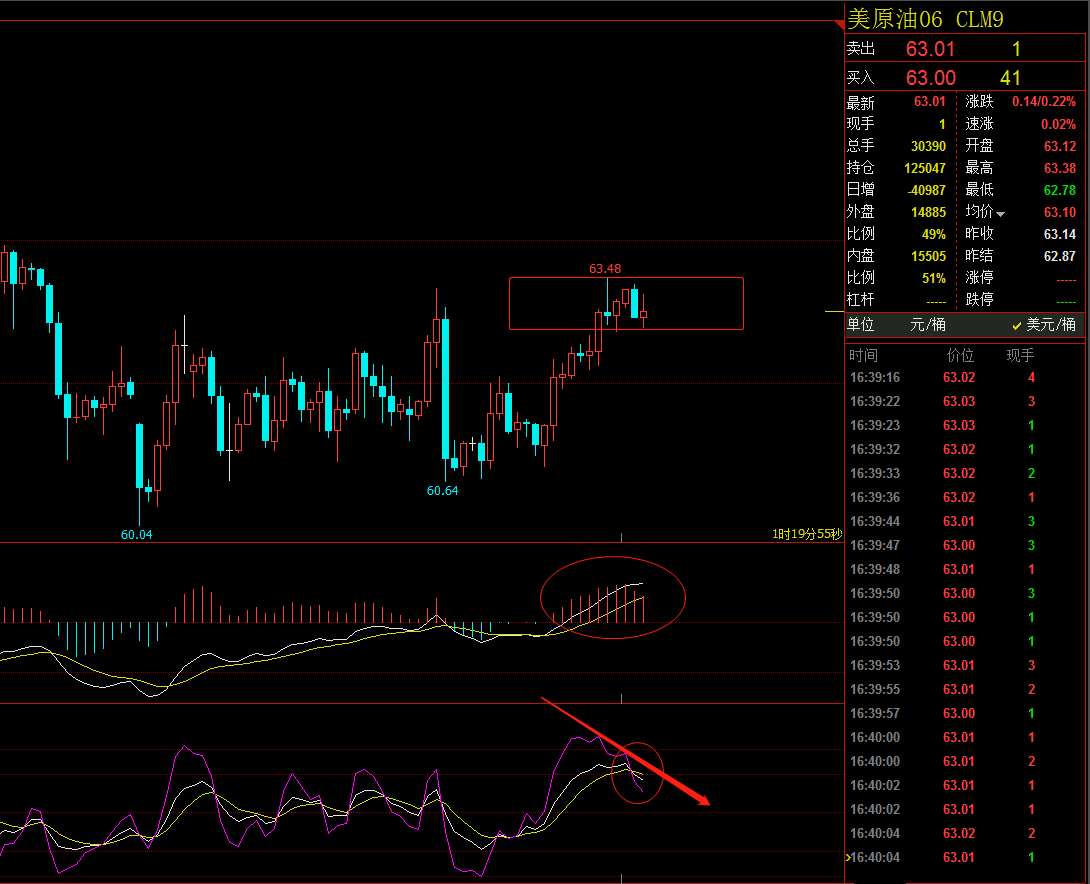Viewport: 1090px width, 884px height.
Task: Select the tick row at 16:39:44
Action: click(964, 521)
